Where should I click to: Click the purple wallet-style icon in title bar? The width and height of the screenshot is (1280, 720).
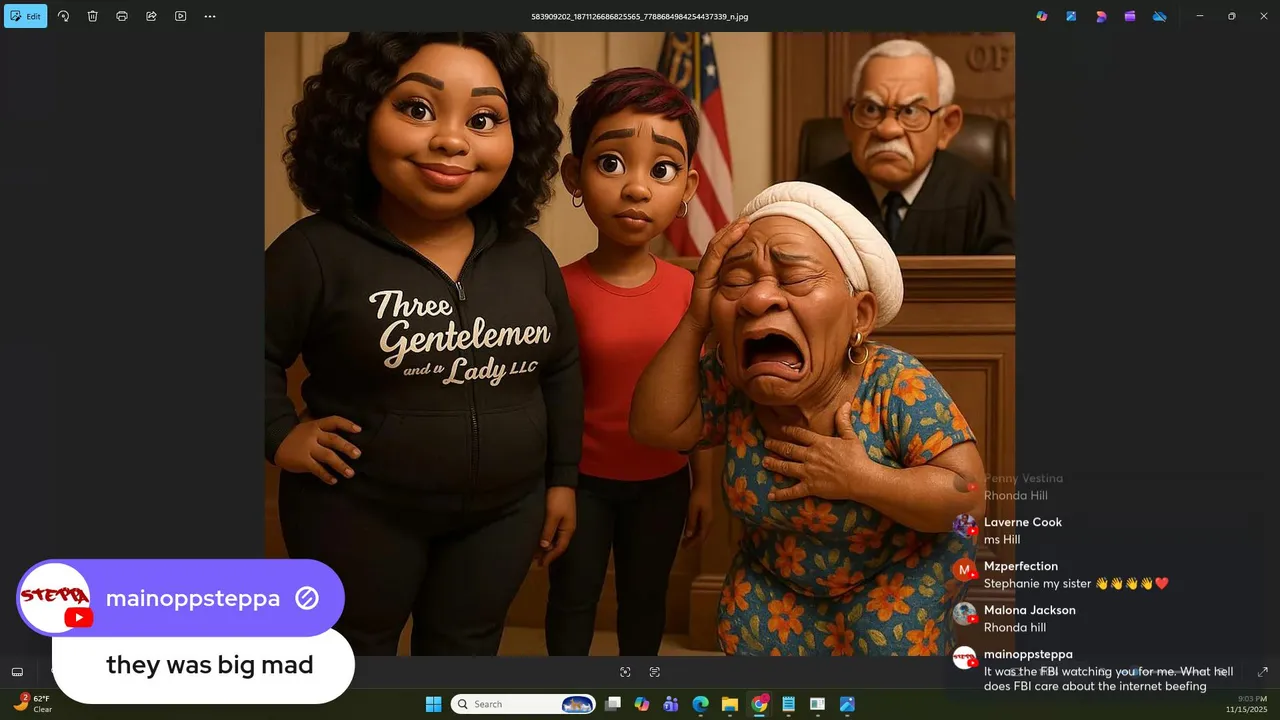click(1130, 16)
